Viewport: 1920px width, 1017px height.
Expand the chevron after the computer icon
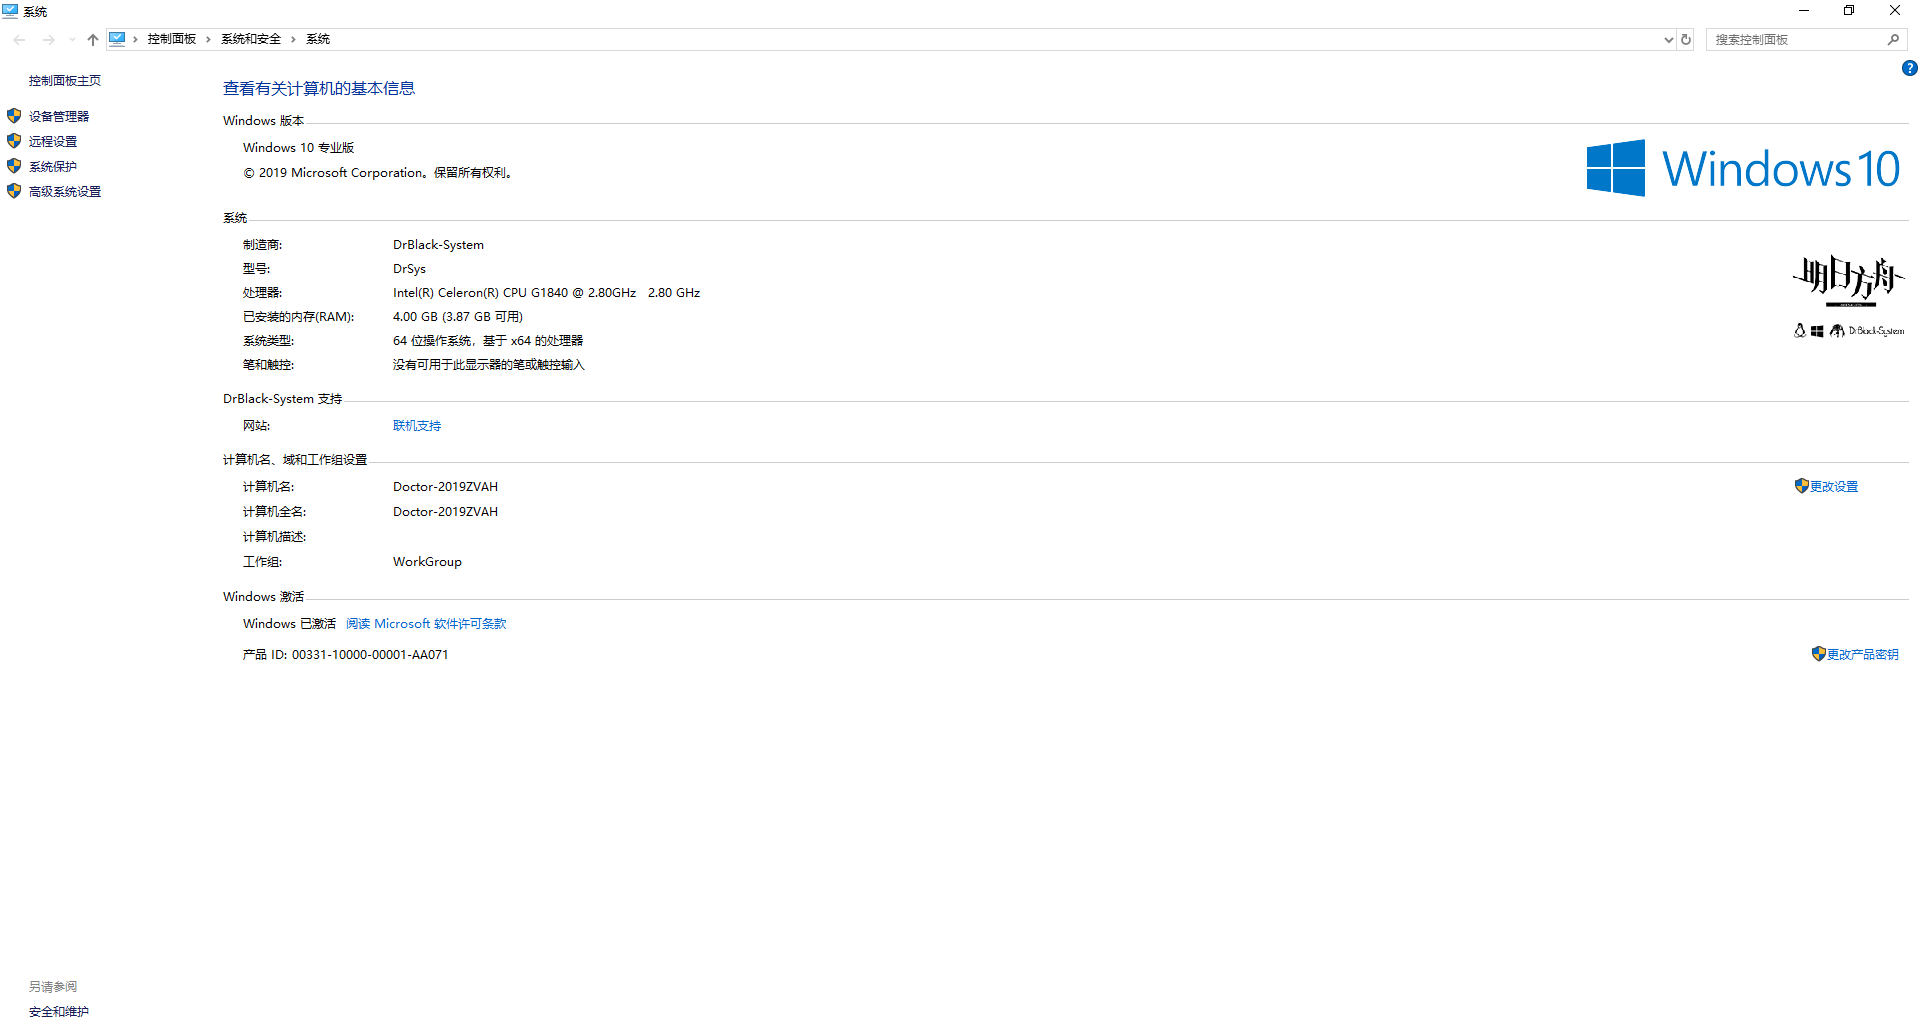tap(135, 39)
